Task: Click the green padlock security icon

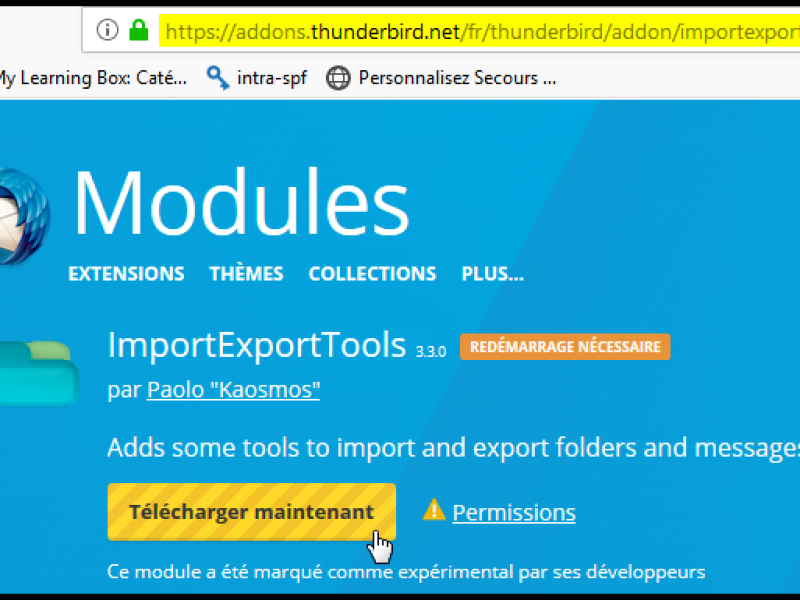Action: click(x=138, y=30)
